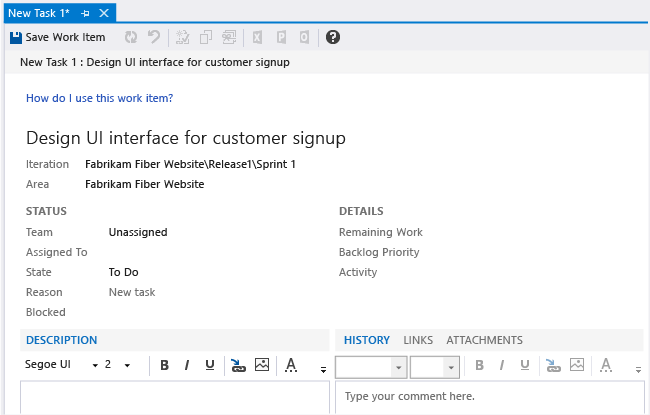Toggle italic in History editor
The width and height of the screenshot is (650, 415).
[x=502, y=365]
